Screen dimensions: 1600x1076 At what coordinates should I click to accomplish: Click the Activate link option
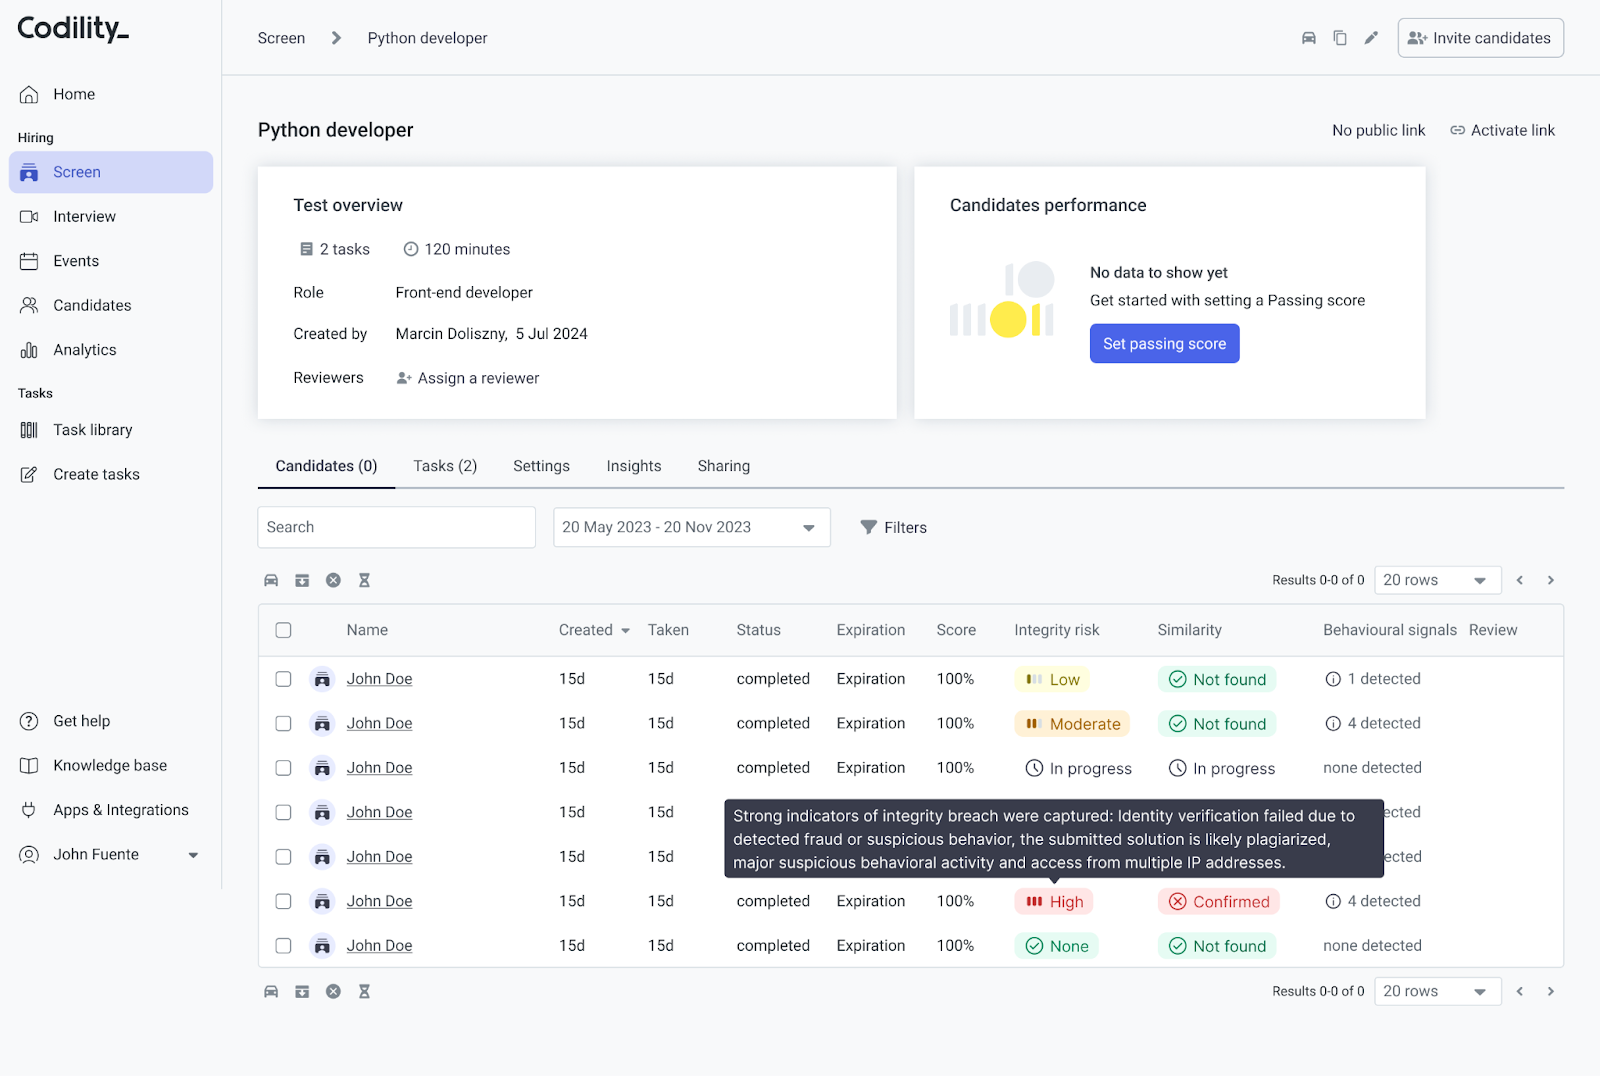pyautogui.click(x=1503, y=130)
